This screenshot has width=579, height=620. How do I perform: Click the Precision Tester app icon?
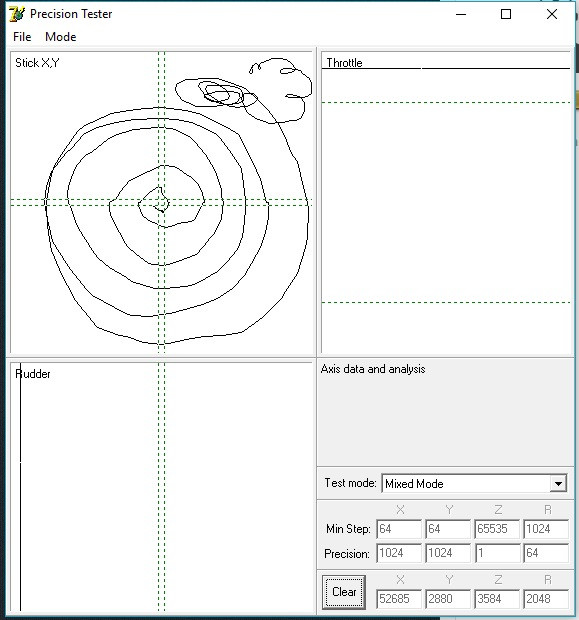(17, 14)
